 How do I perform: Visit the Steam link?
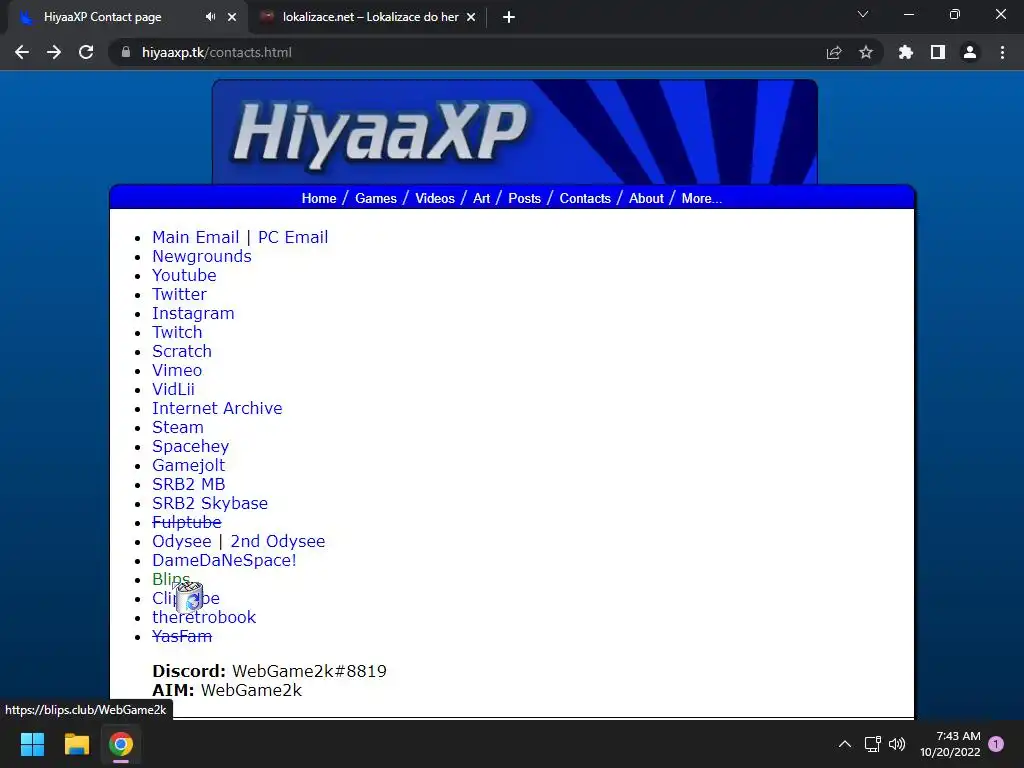click(x=178, y=427)
